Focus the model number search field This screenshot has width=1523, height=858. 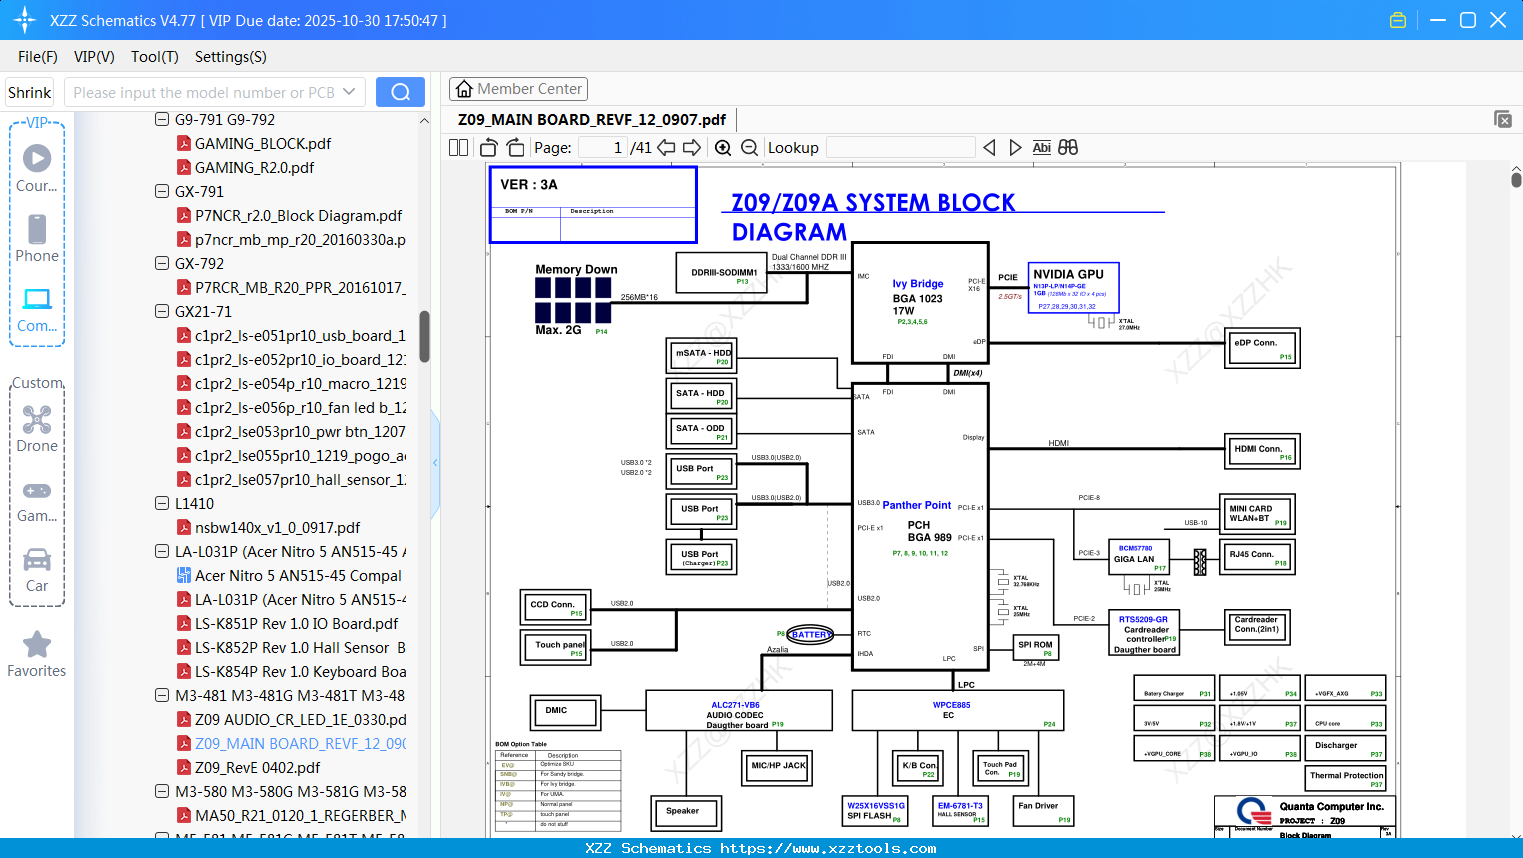point(203,92)
